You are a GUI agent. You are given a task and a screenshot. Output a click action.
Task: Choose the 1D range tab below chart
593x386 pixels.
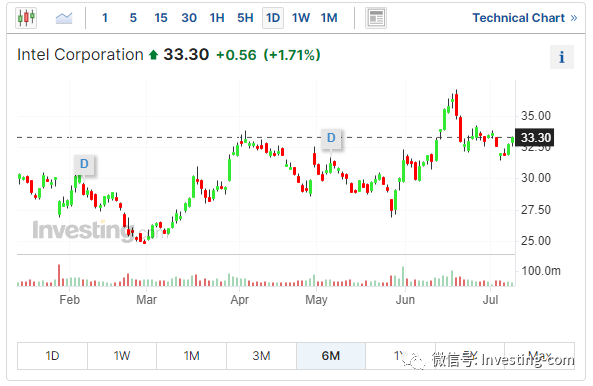52,356
